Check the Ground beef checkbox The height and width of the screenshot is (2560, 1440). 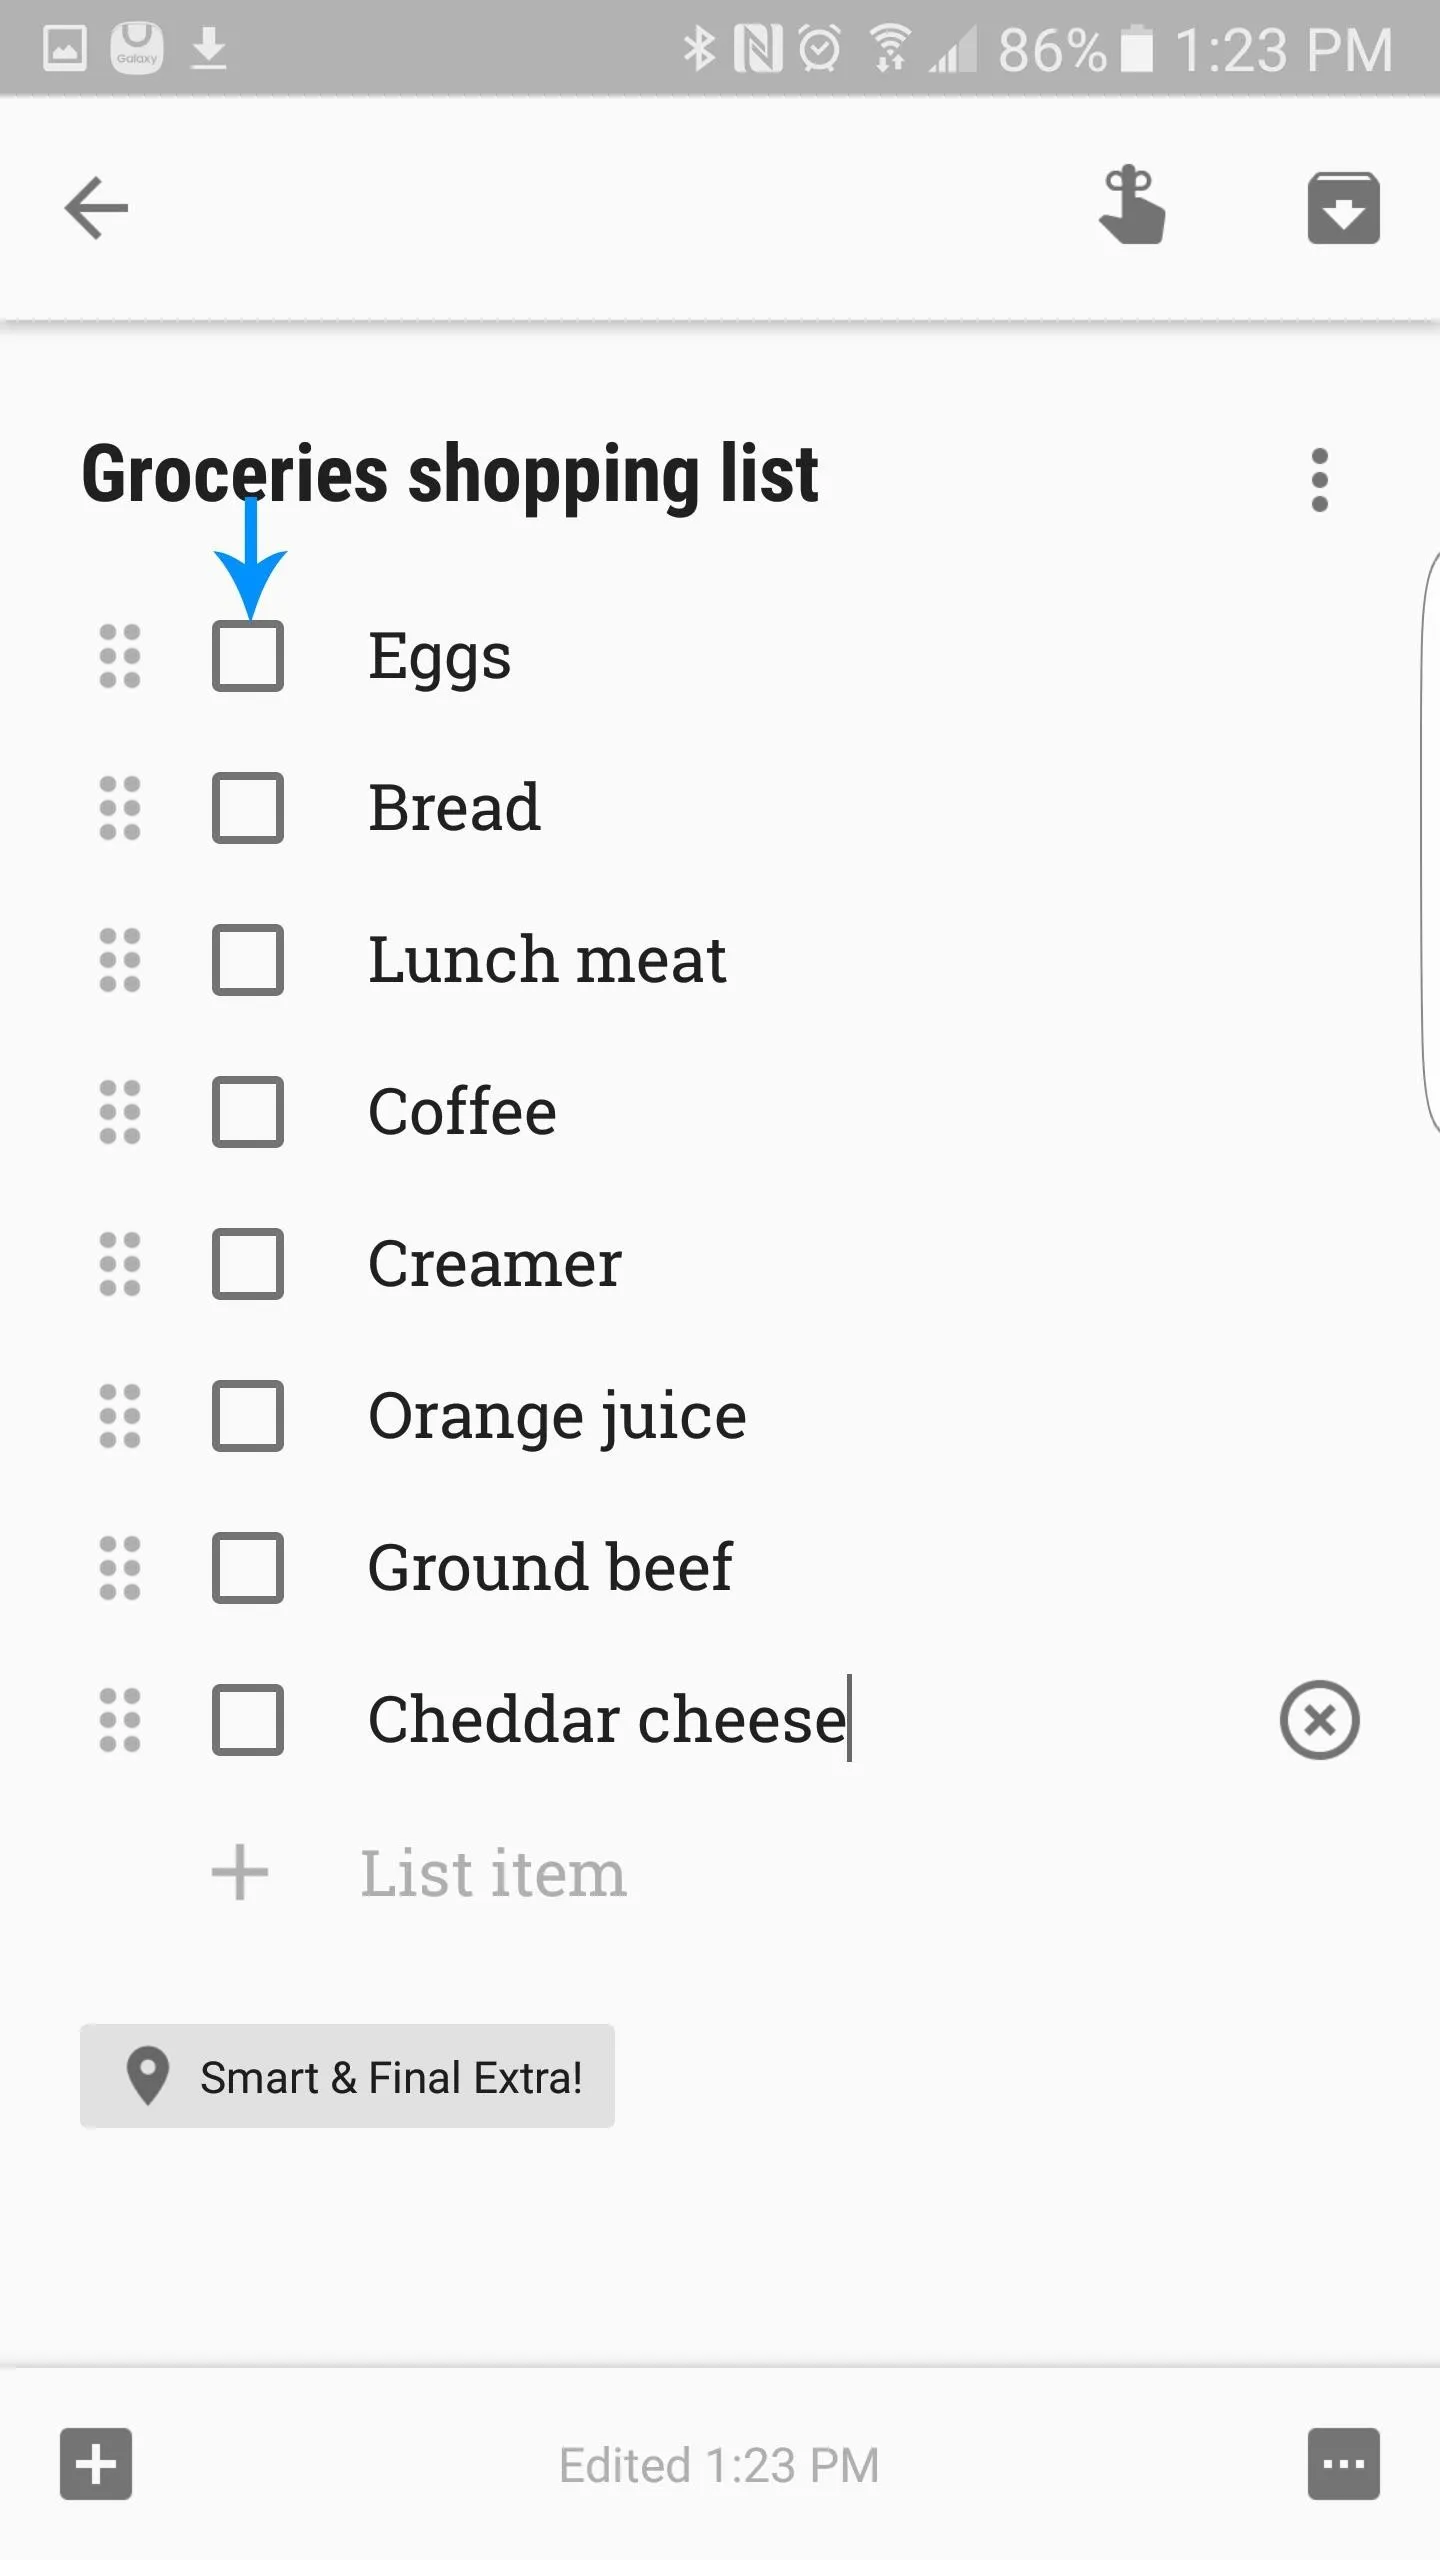pos(248,1568)
